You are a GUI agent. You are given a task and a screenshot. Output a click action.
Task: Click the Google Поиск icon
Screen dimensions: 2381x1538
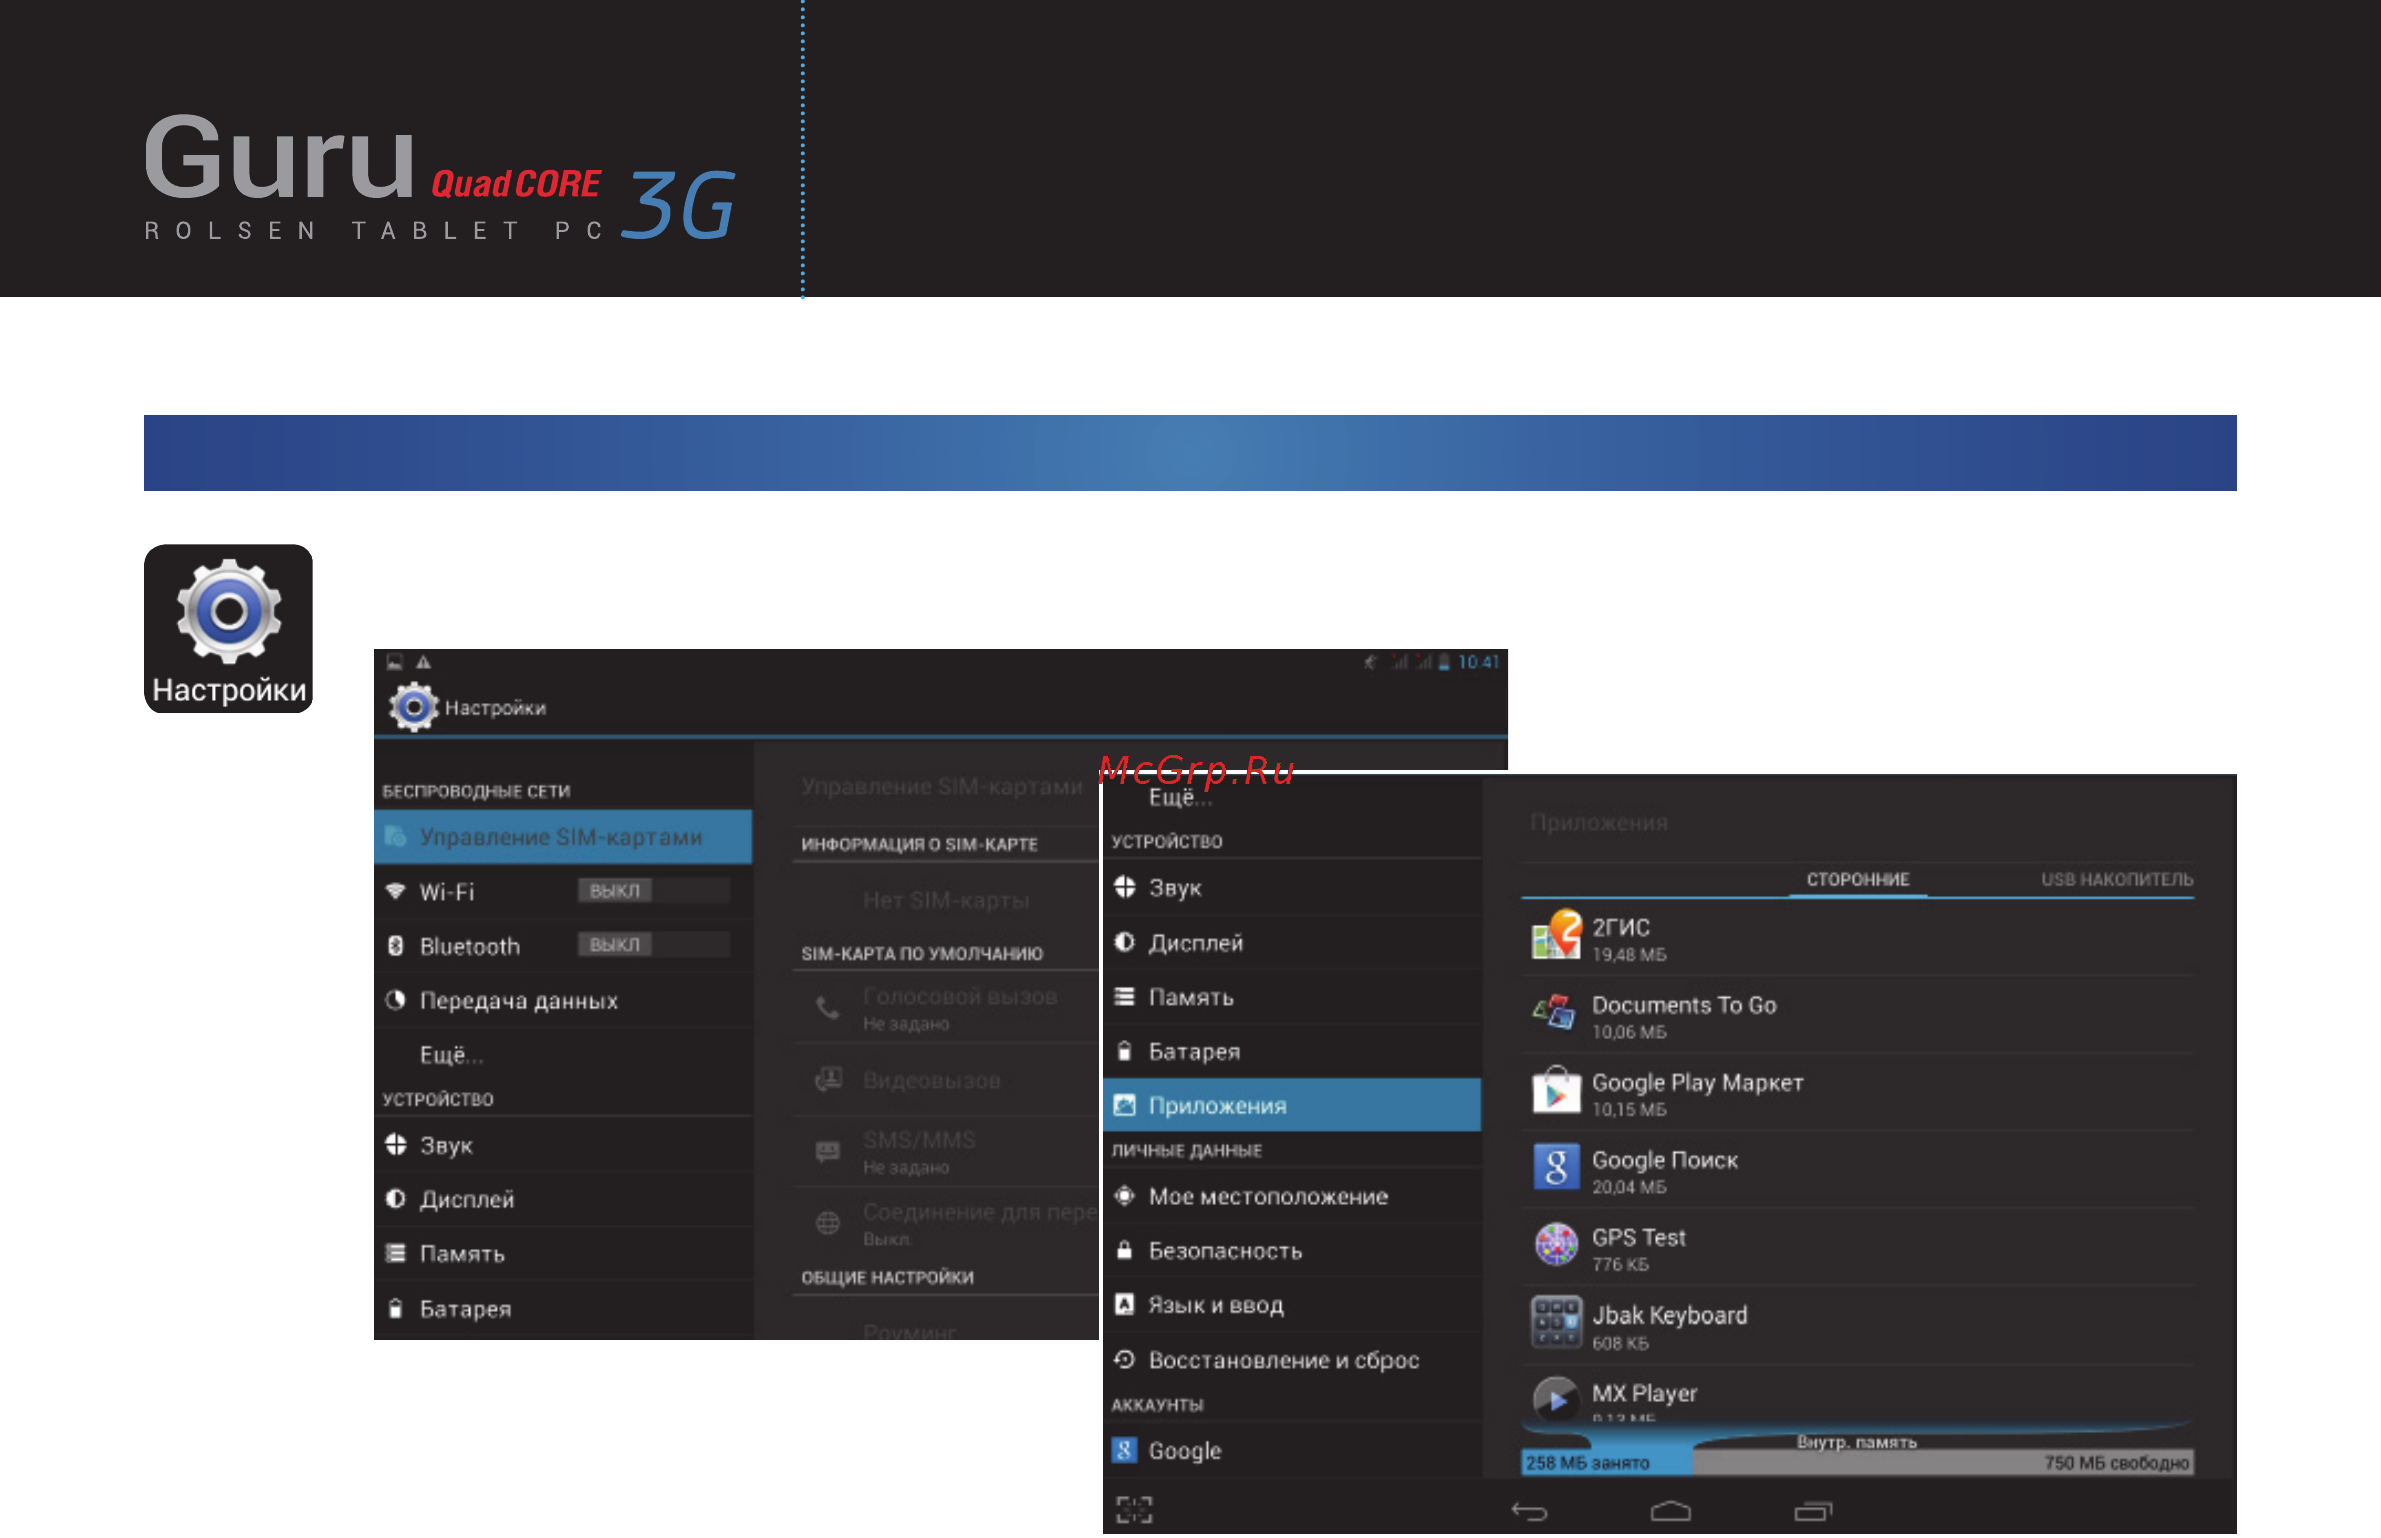(x=1556, y=1167)
